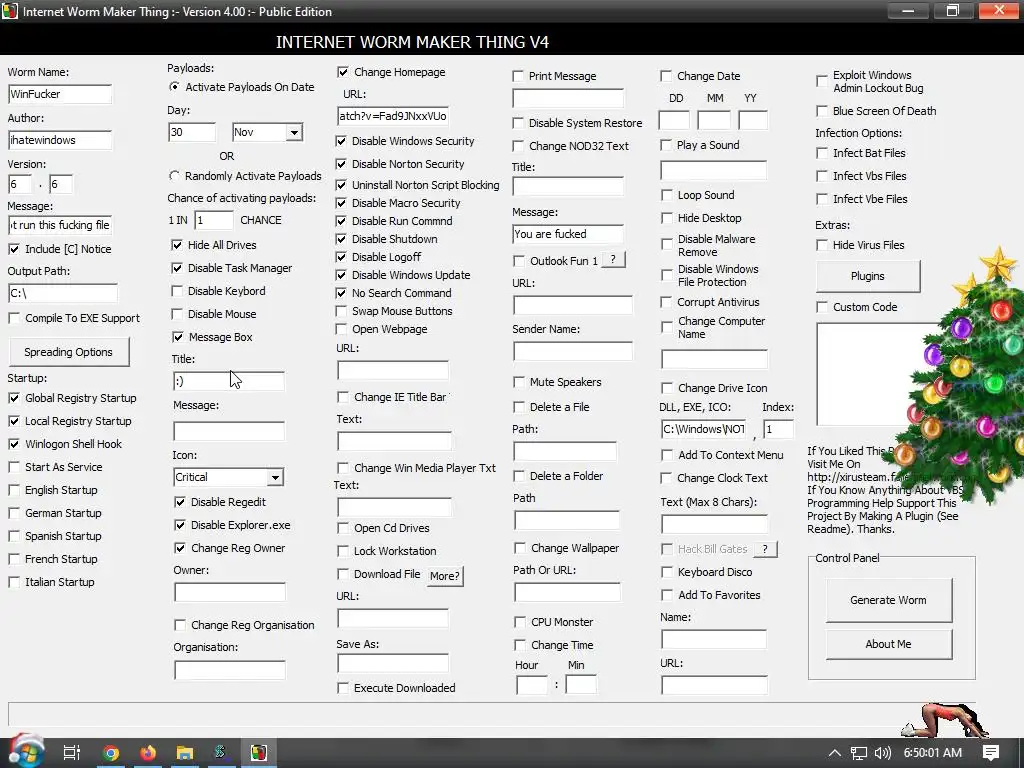Image resolution: width=1024 pixels, height=768 pixels.
Task: Open File Explorer from the taskbar
Action: tap(185, 753)
